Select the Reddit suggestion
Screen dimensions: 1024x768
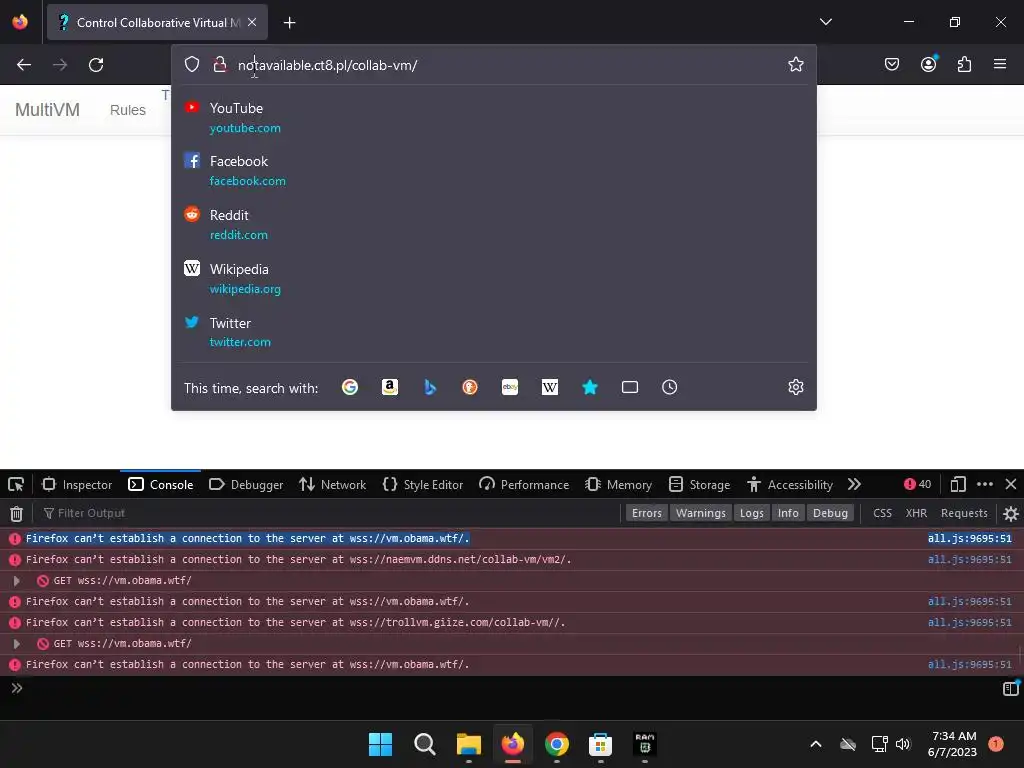(493, 224)
